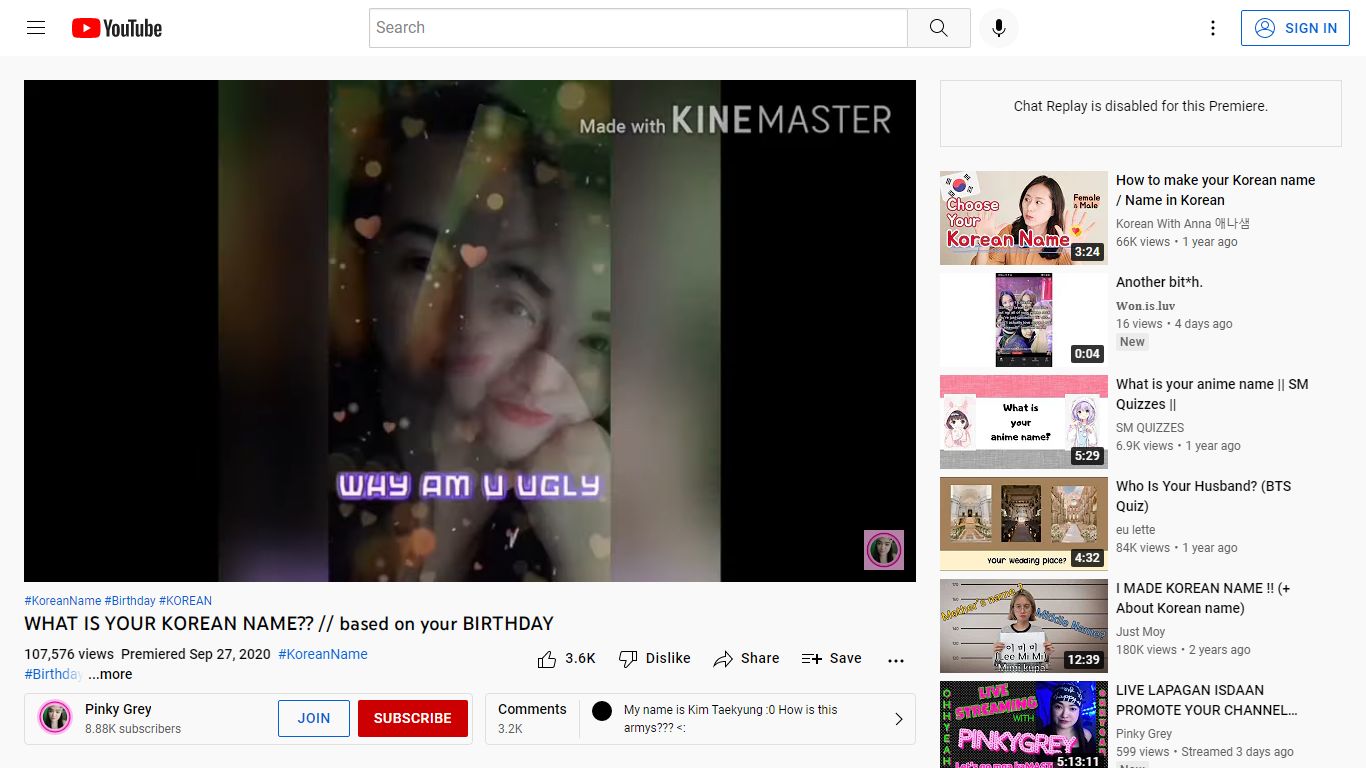This screenshot has height=768, width=1366.
Task: Click the channel watermark in video corner
Action: coord(884,550)
